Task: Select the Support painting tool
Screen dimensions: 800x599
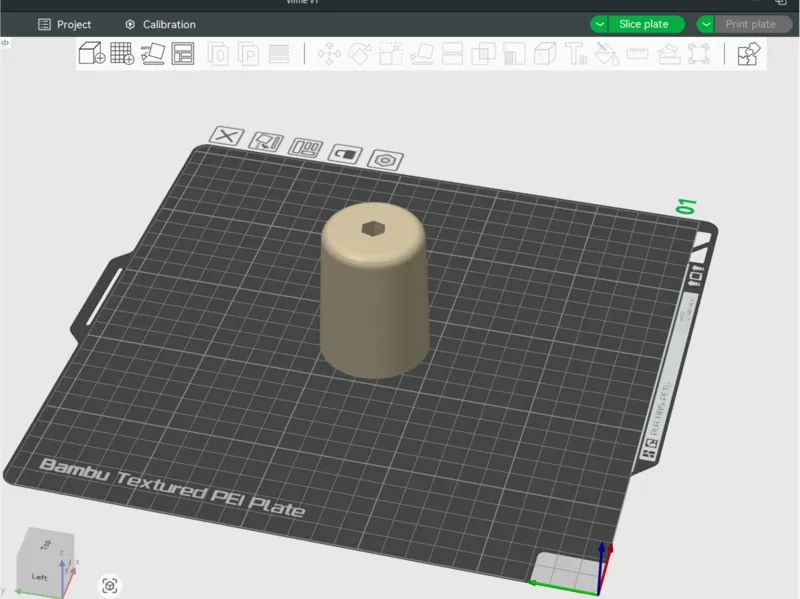Action: coord(514,54)
